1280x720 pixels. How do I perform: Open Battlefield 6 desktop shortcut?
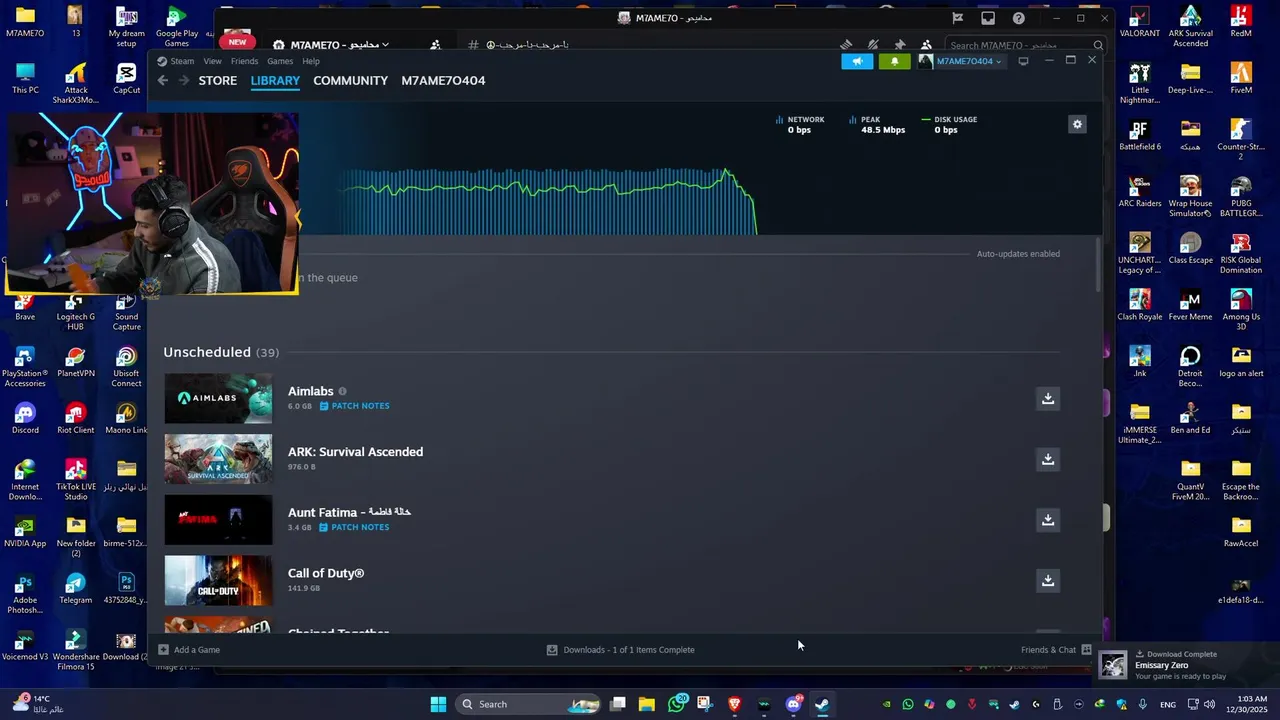pyautogui.click(x=1140, y=135)
